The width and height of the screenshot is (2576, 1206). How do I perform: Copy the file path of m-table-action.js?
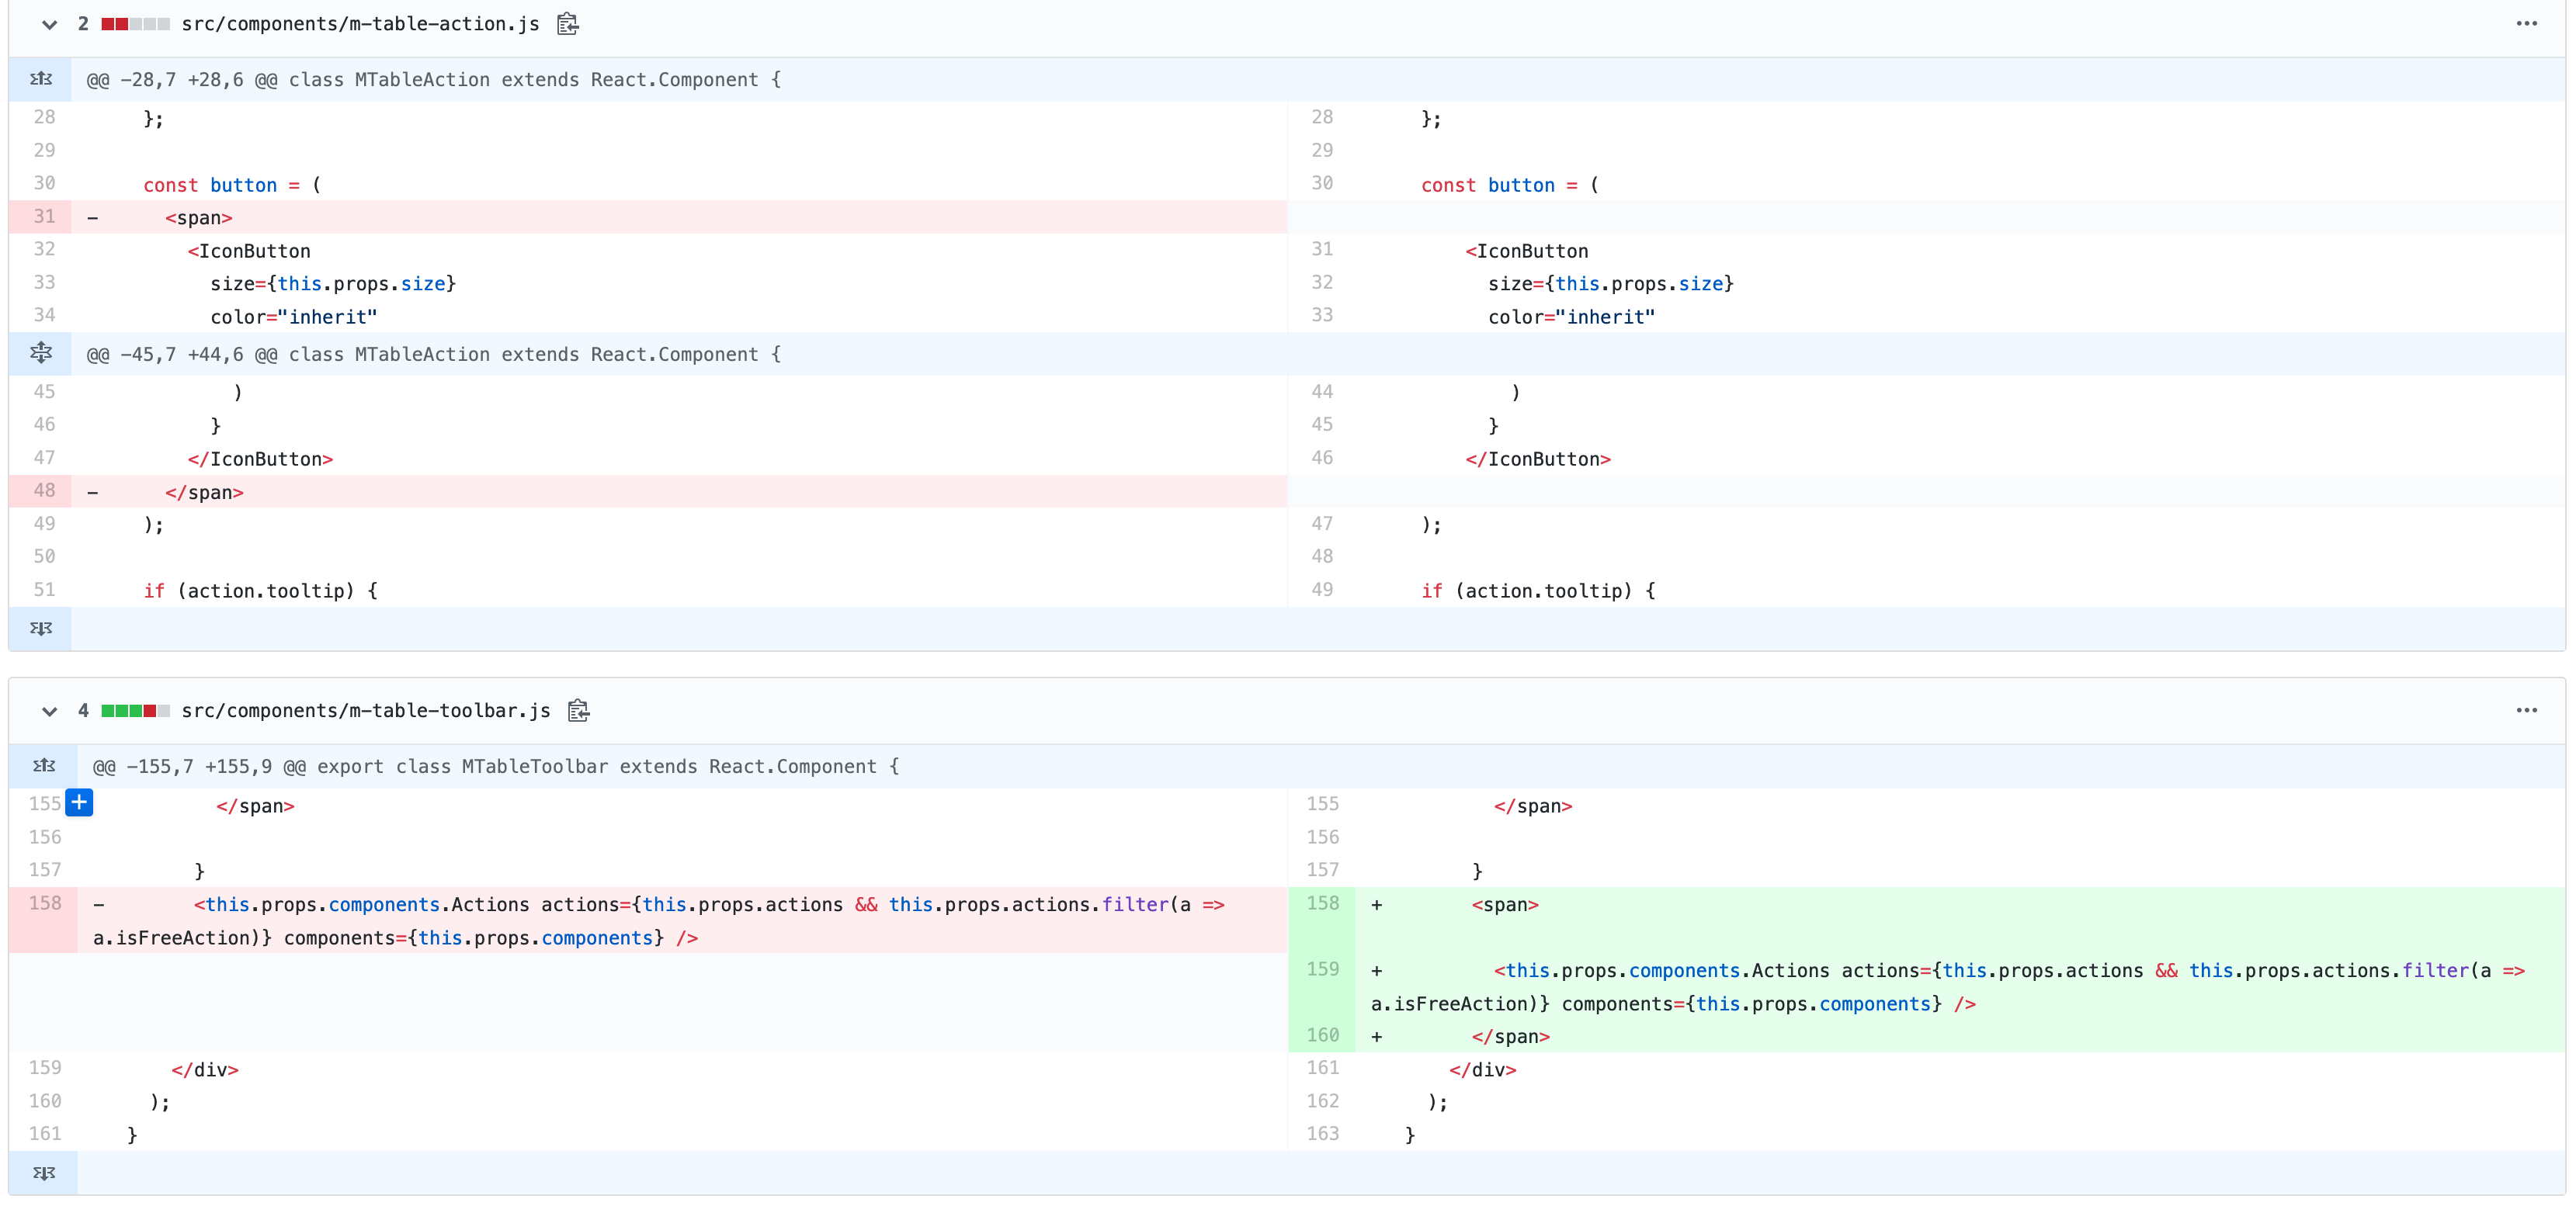click(x=567, y=24)
